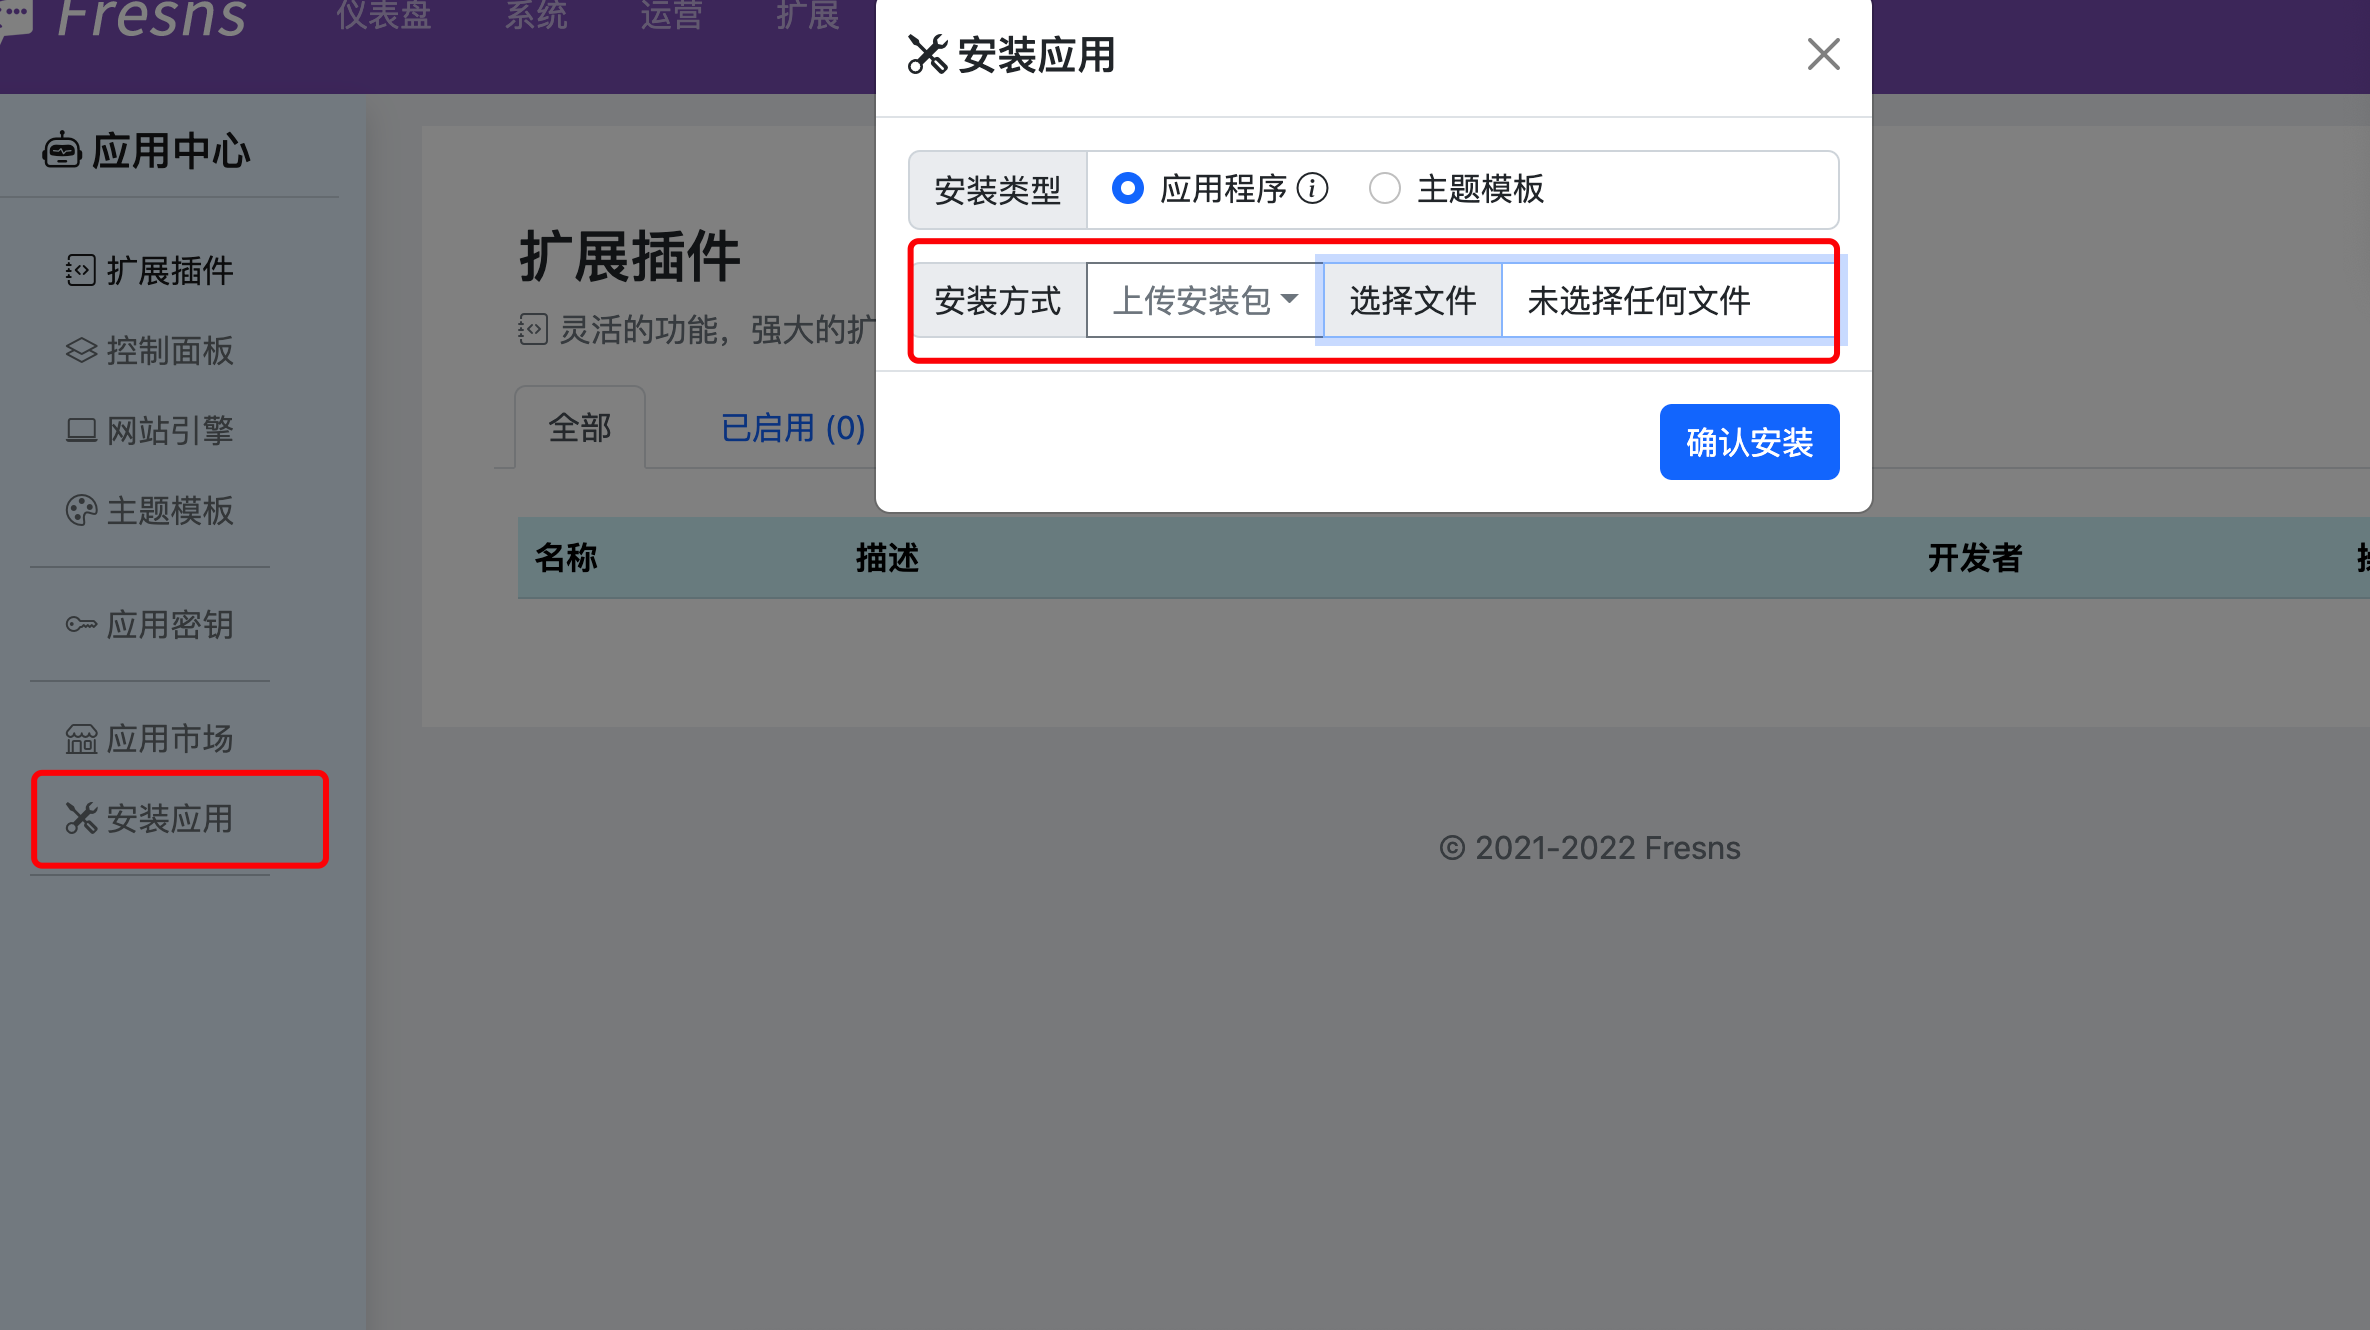
Task: Close the 安装应用 dialog
Action: pyautogui.click(x=1823, y=54)
